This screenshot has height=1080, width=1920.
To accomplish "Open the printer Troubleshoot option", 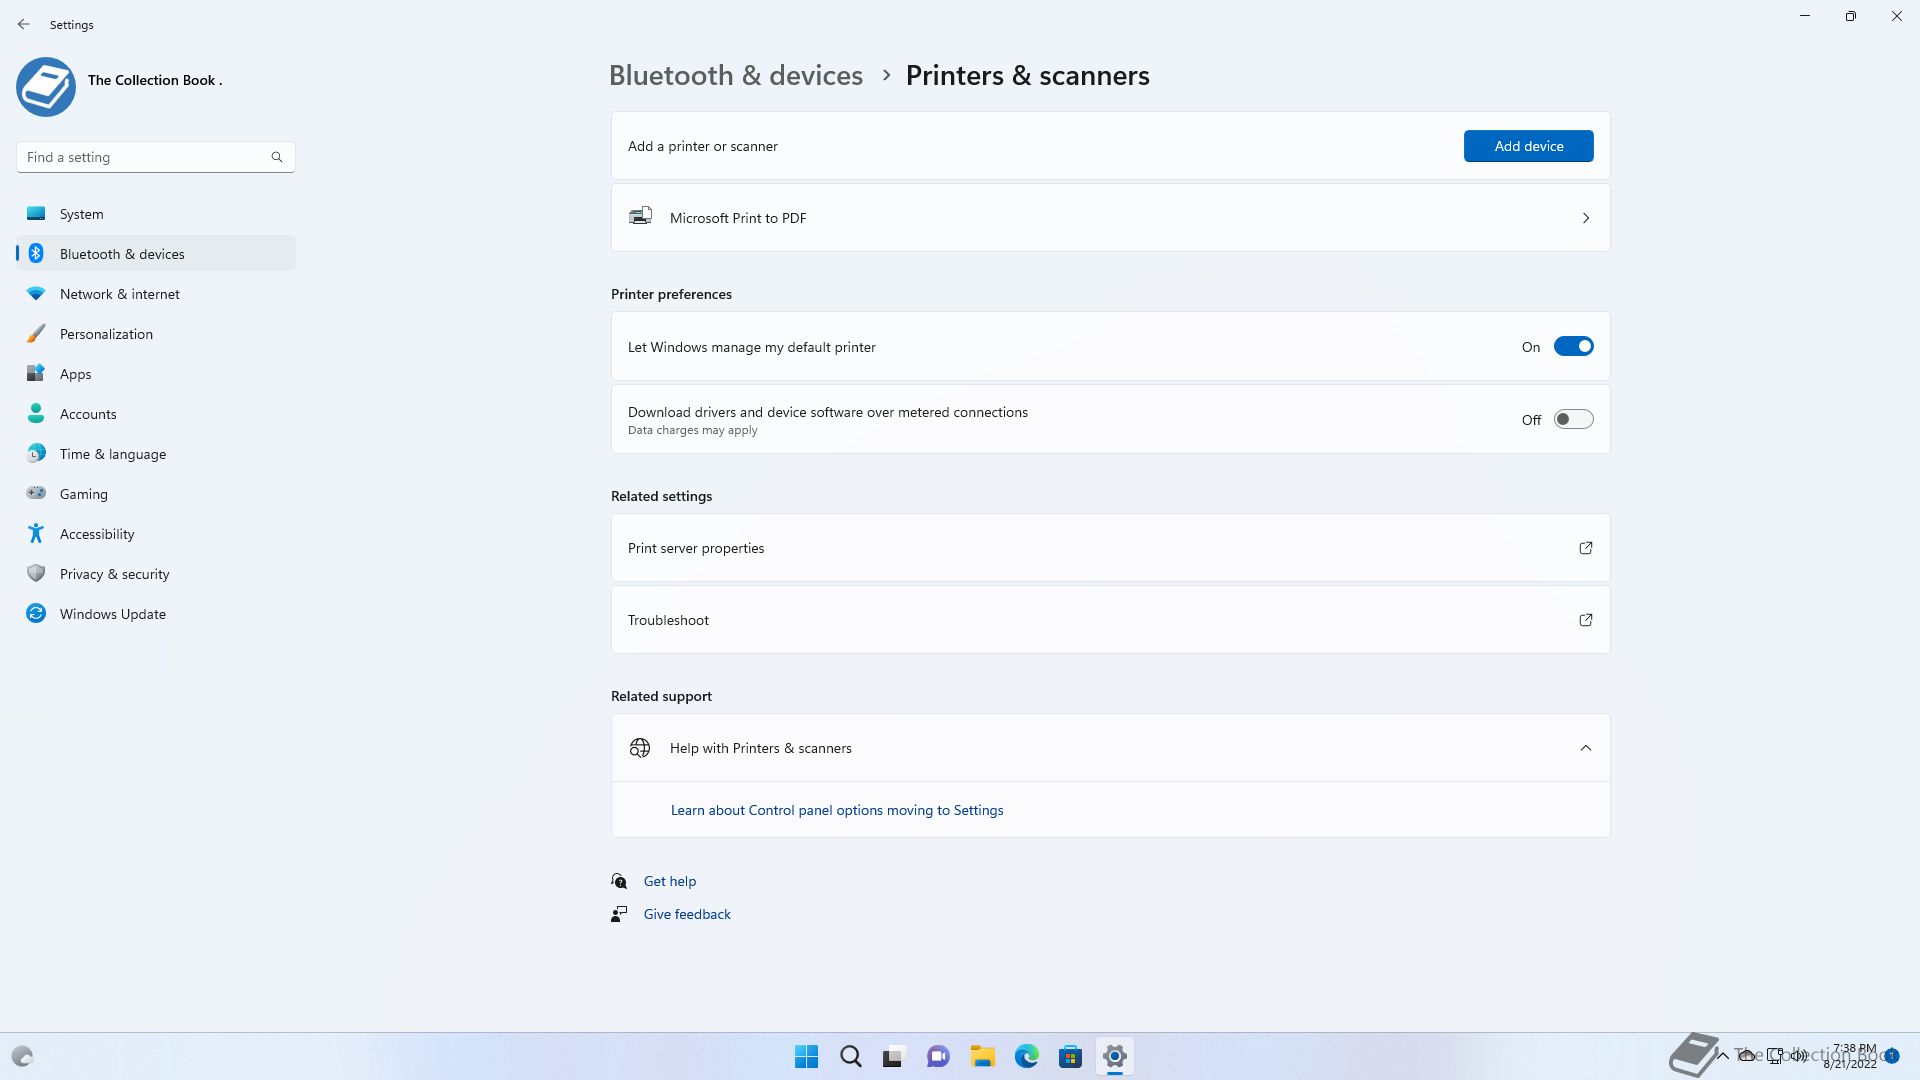I will 1110,620.
